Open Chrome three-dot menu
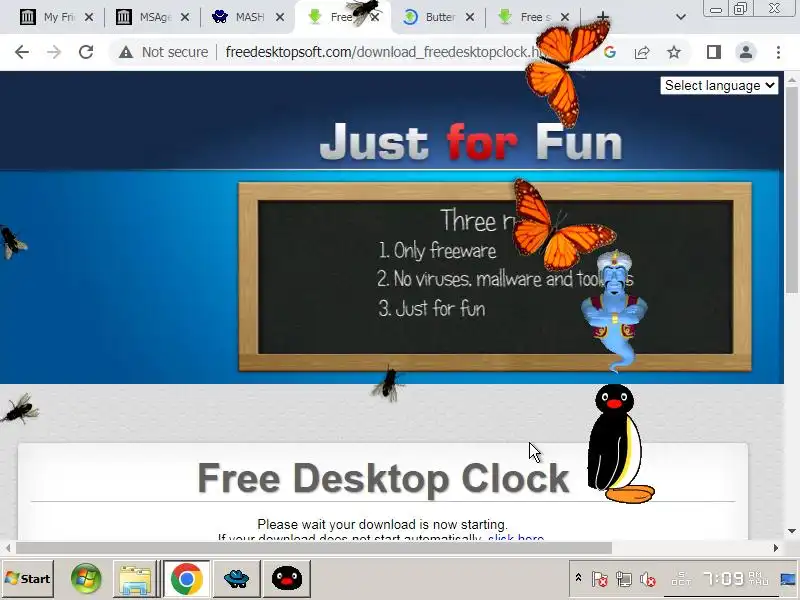Viewport: 800px width, 600px height. [778, 52]
